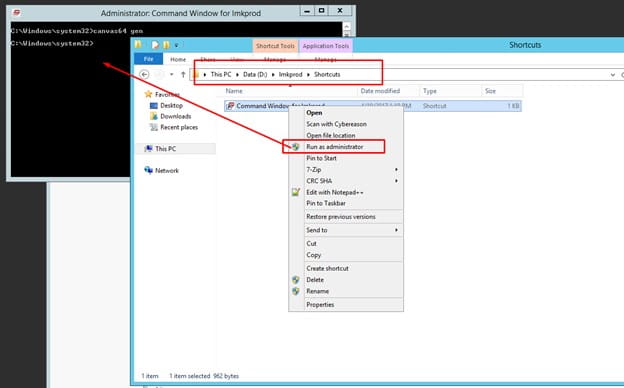Select This PC in navigation pane
This screenshot has height=388, width=624.
point(166,149)
